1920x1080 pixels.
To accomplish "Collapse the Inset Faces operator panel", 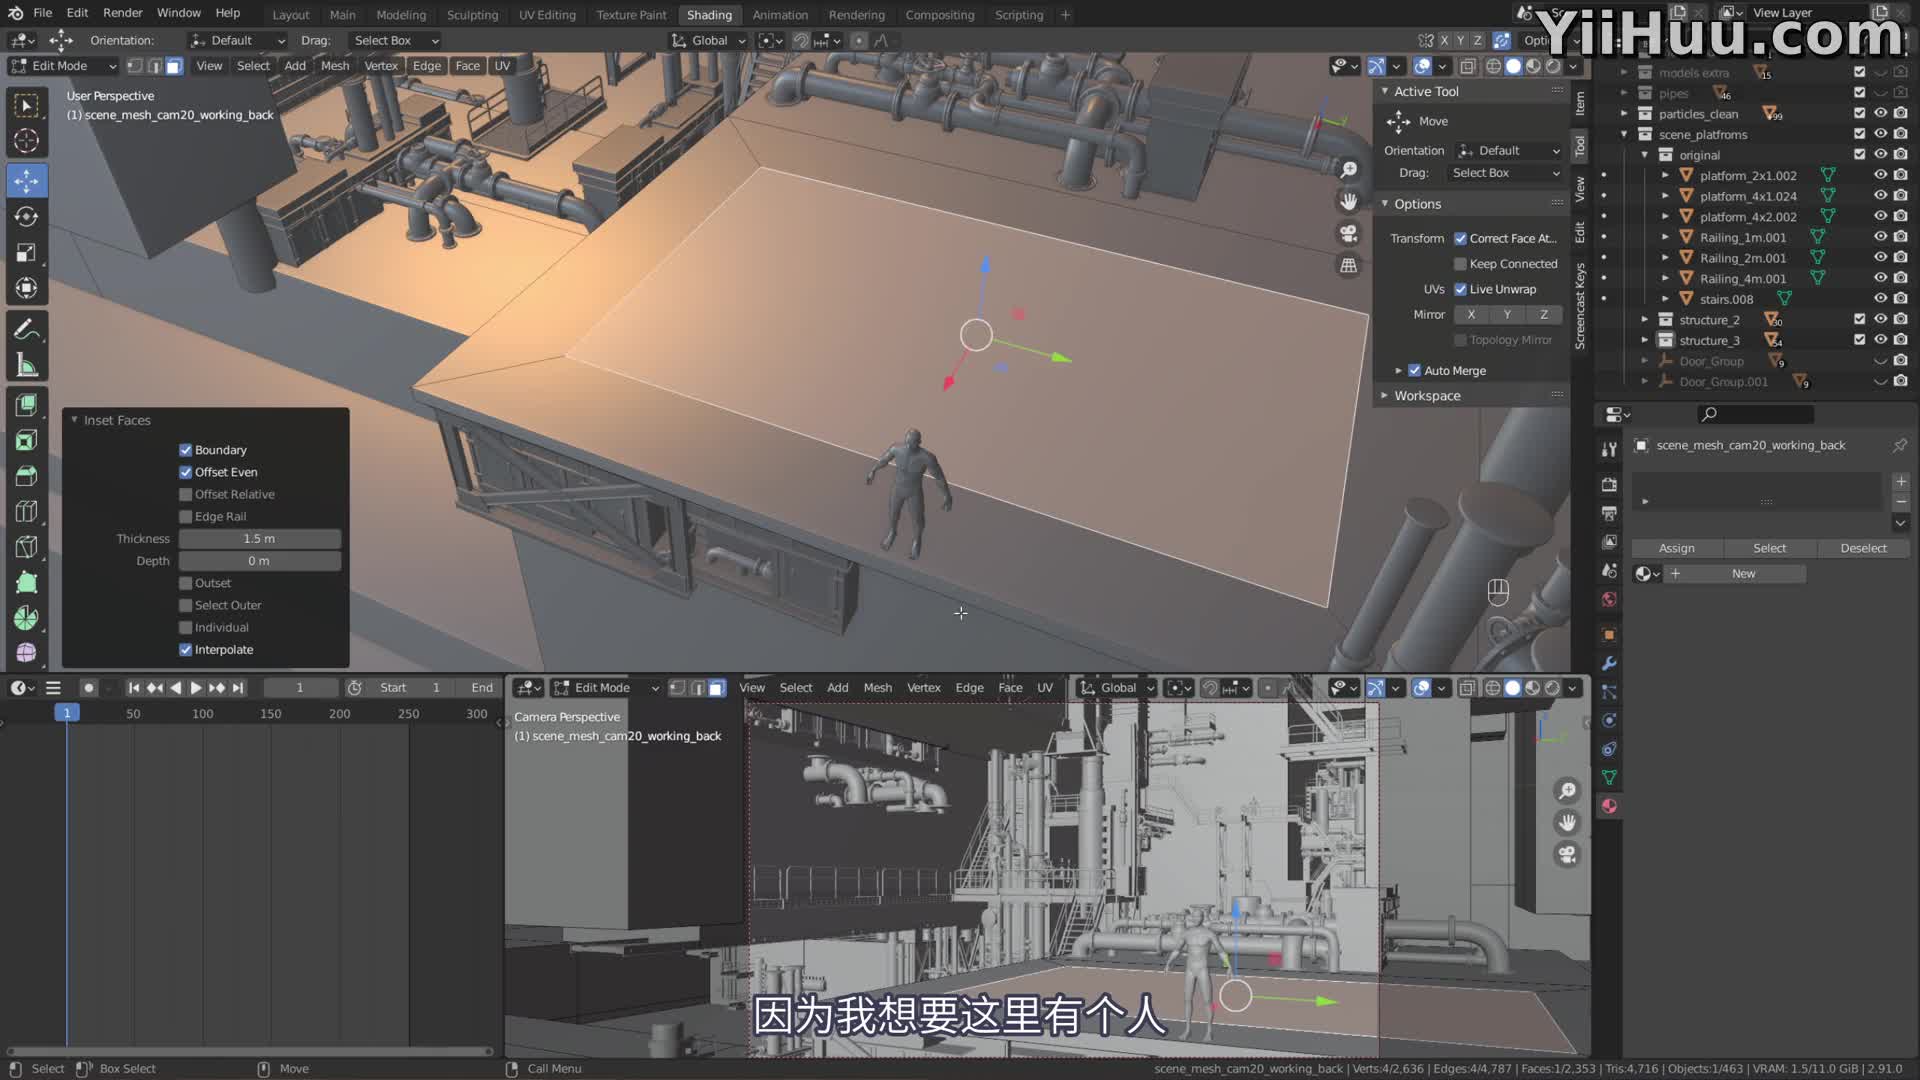I will click(x=74, y=420).
